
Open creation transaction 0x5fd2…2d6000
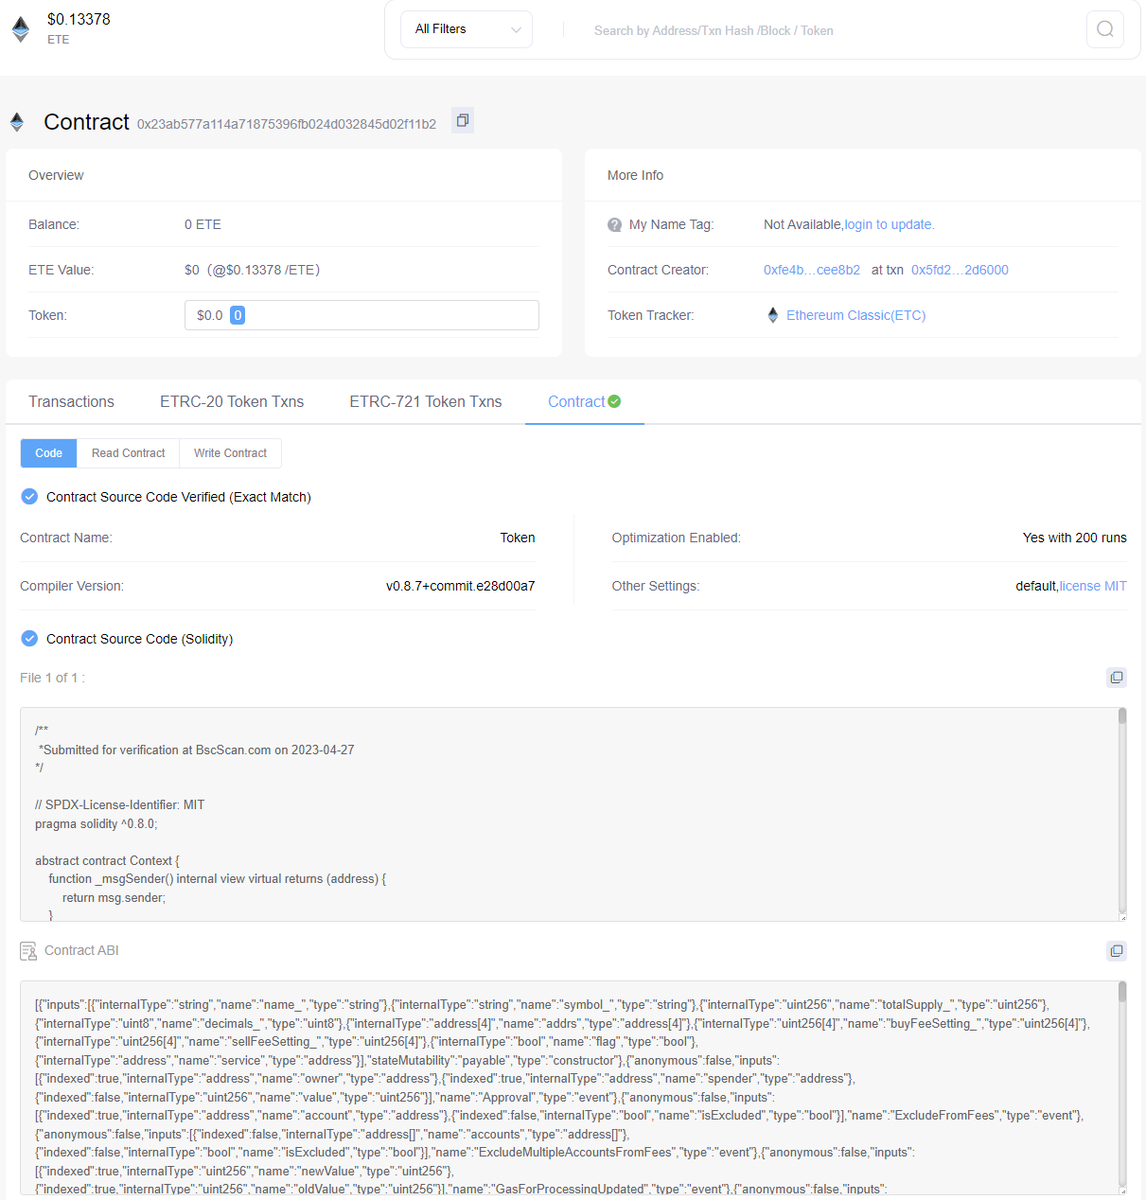[960, 270]
